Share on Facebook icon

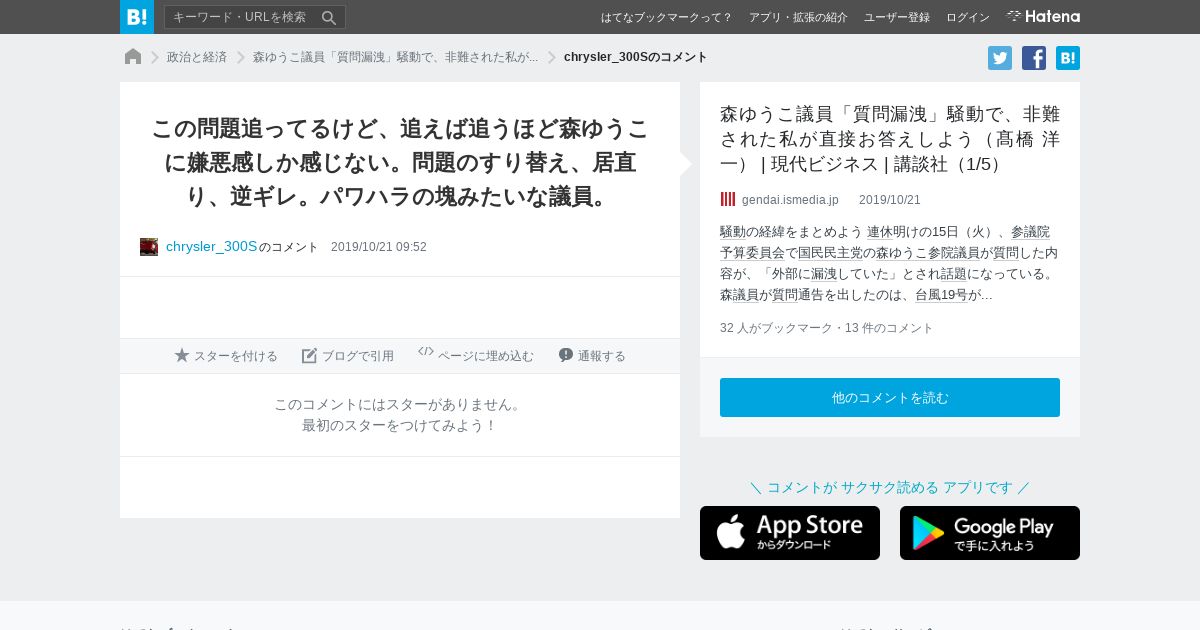pos(1034,58)
